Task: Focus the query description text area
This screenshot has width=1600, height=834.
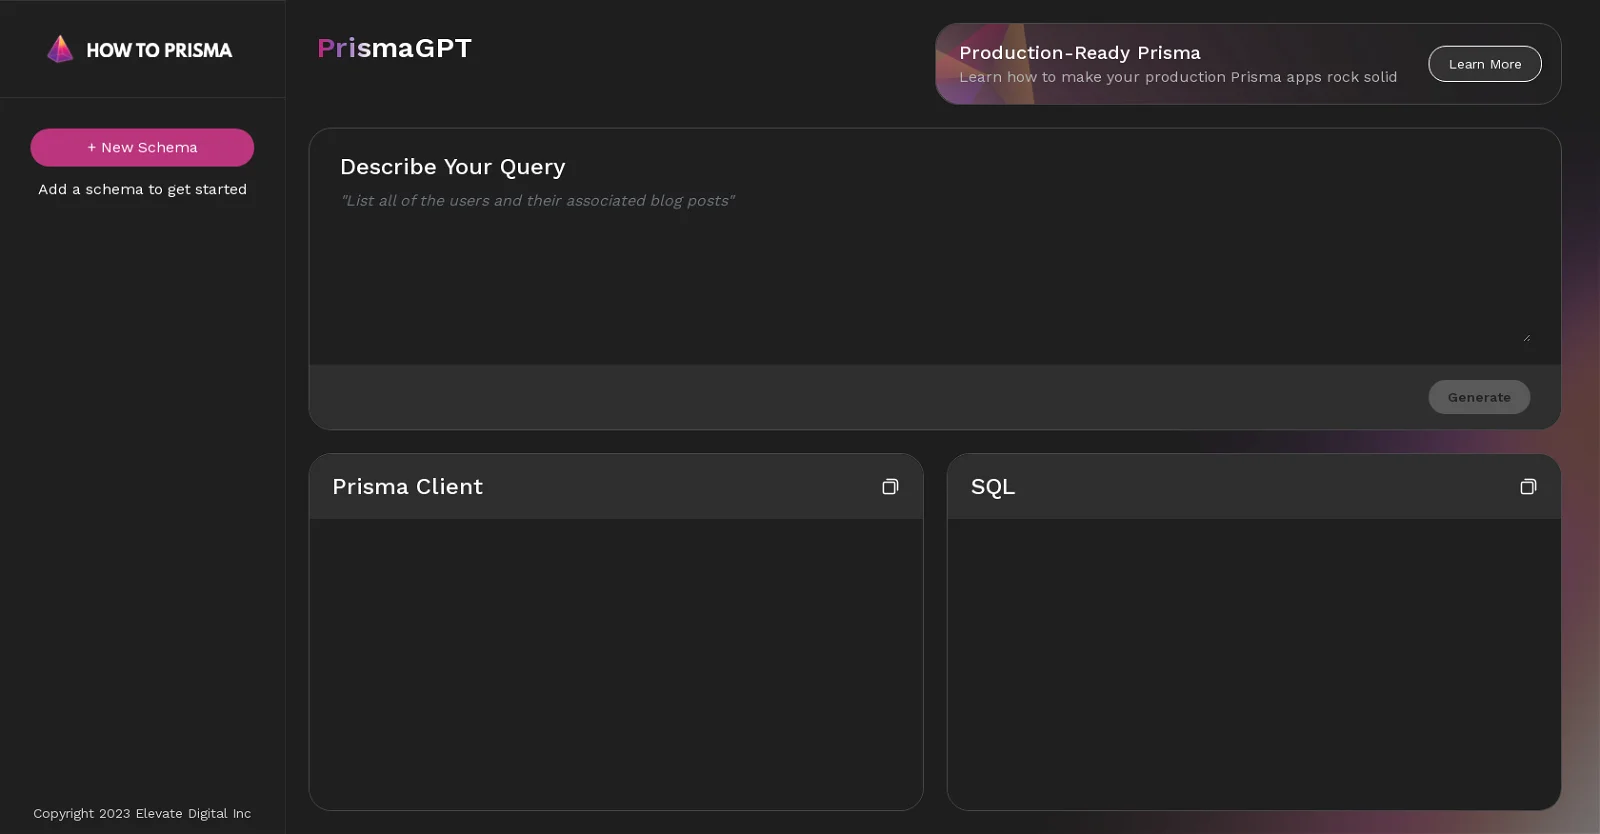Action: (x=934, y=270)
